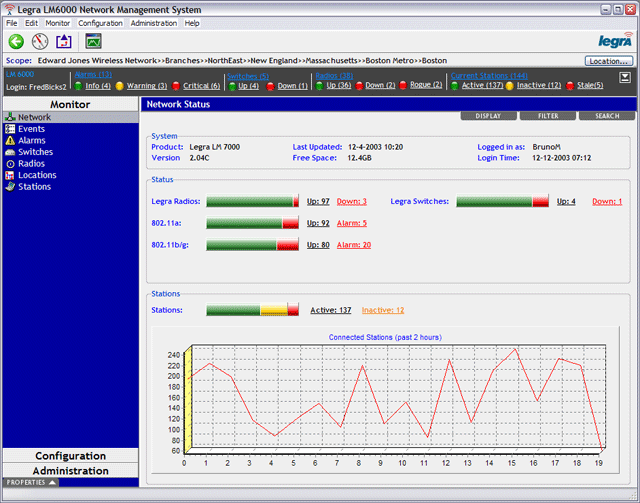Open the Radios (38) link

click(334, 76)
